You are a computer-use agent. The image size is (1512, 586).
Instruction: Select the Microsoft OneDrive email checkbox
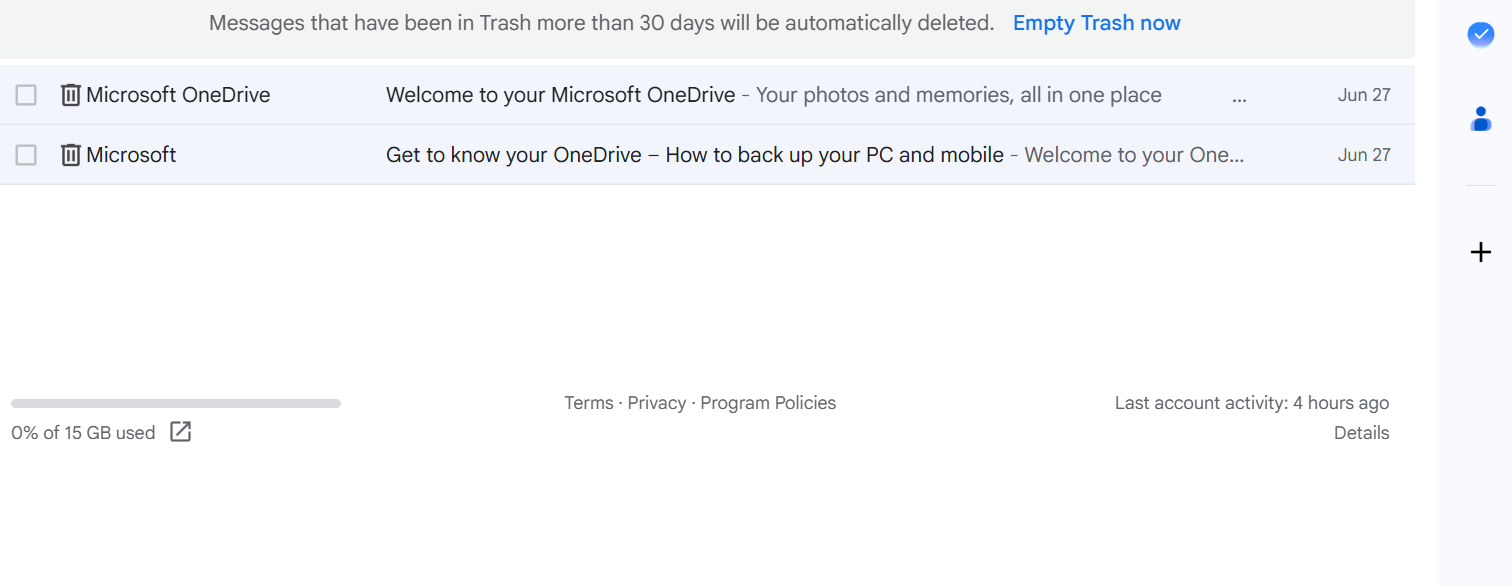tap(26, 95)
